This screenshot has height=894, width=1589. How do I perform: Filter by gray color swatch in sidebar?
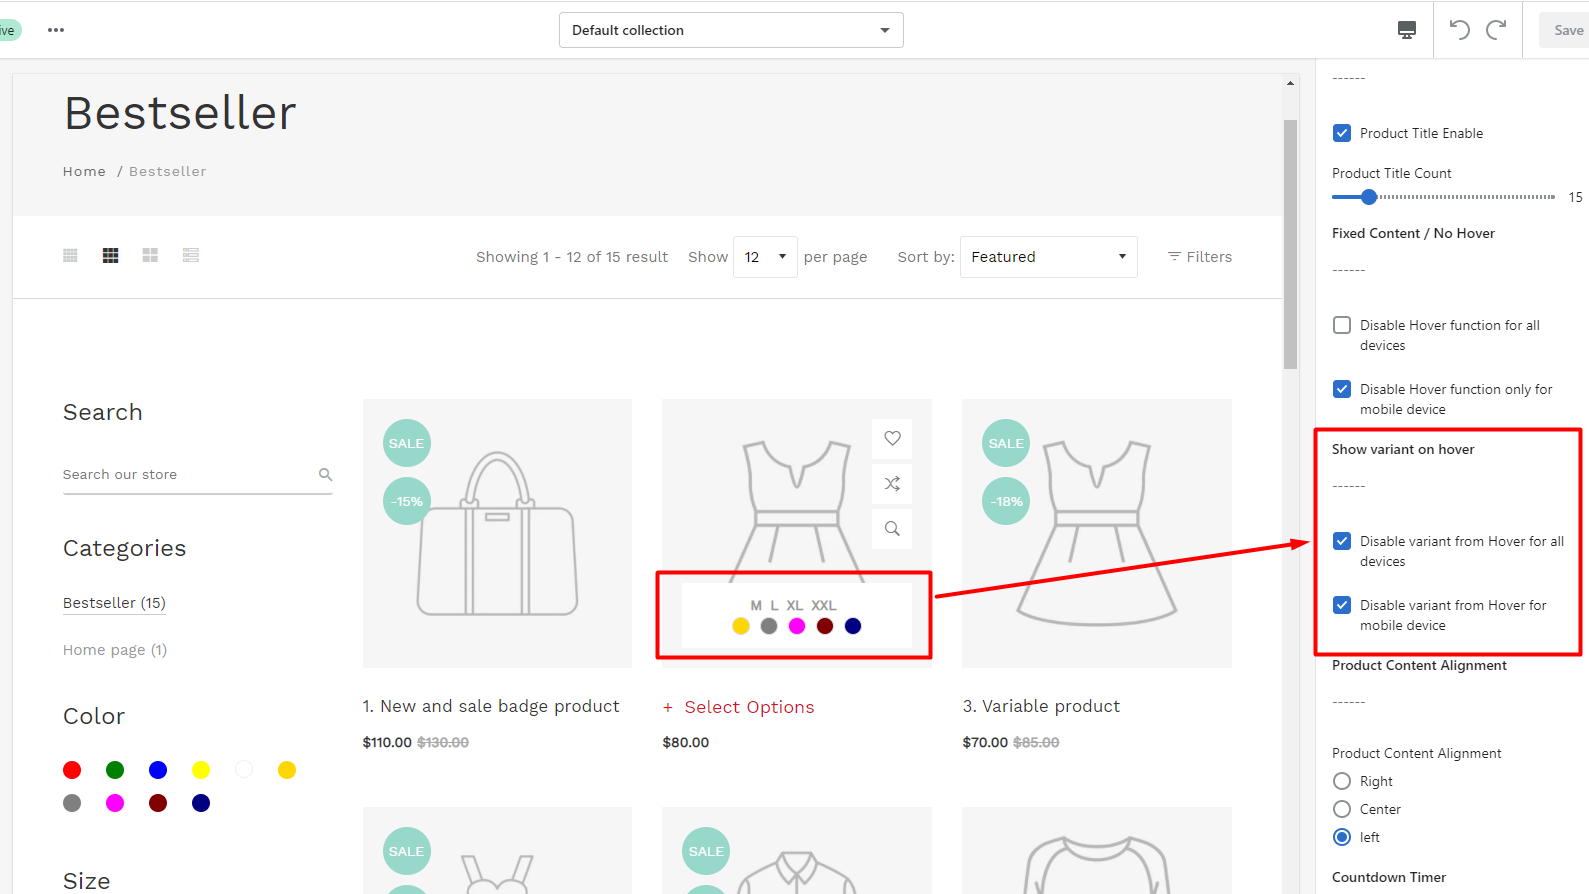coord(72,803)
